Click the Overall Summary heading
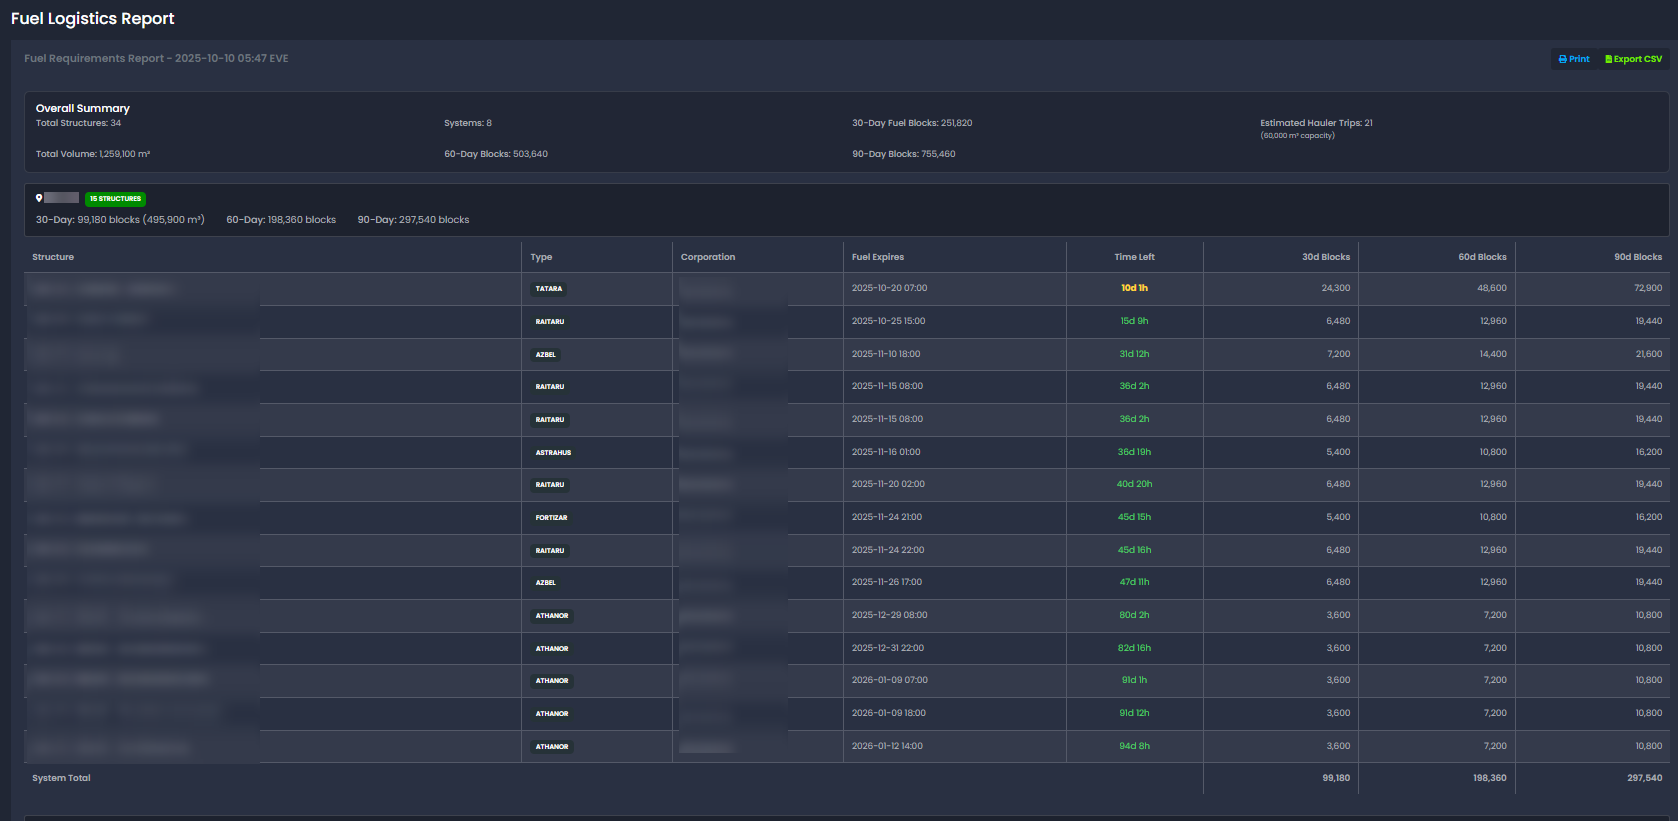 coord(83,108)
